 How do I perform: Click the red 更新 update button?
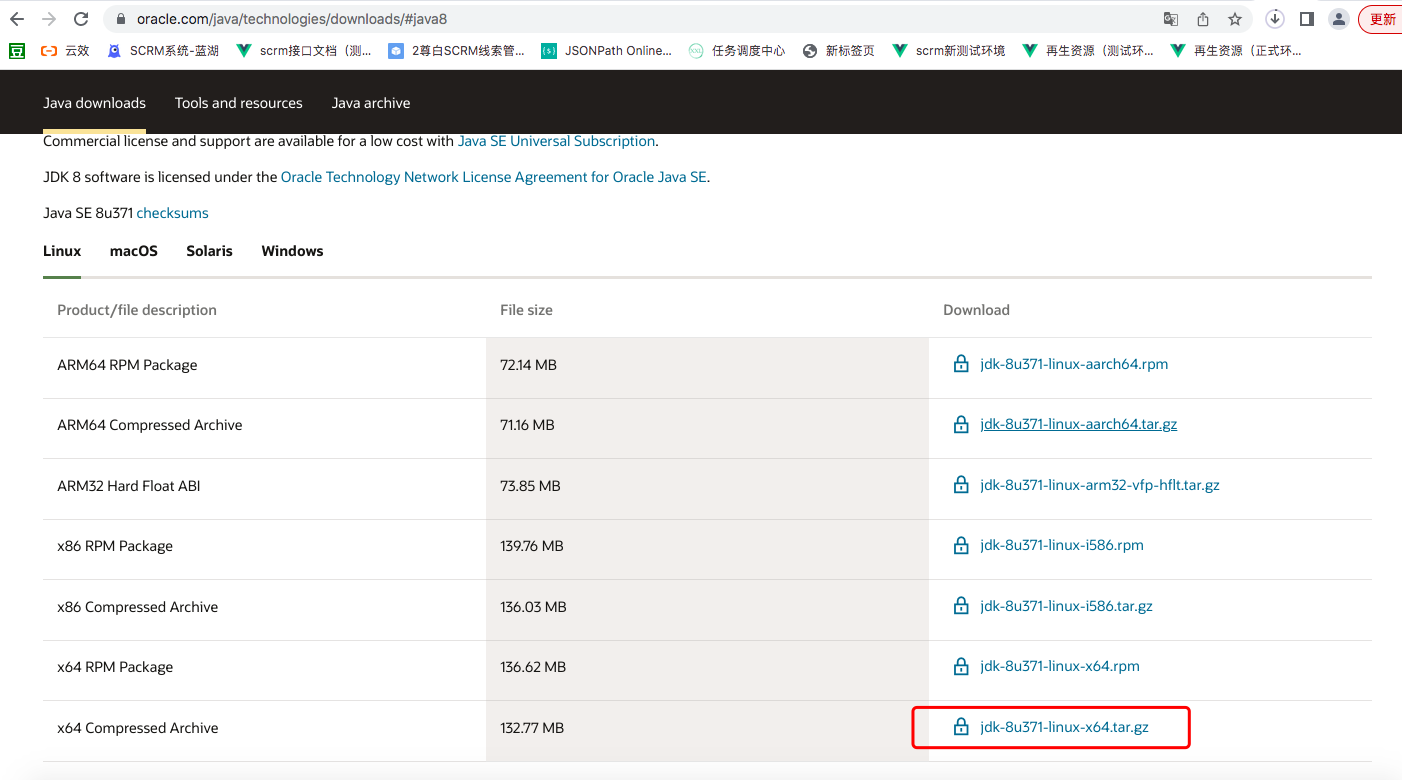[x=1382, y=19]
